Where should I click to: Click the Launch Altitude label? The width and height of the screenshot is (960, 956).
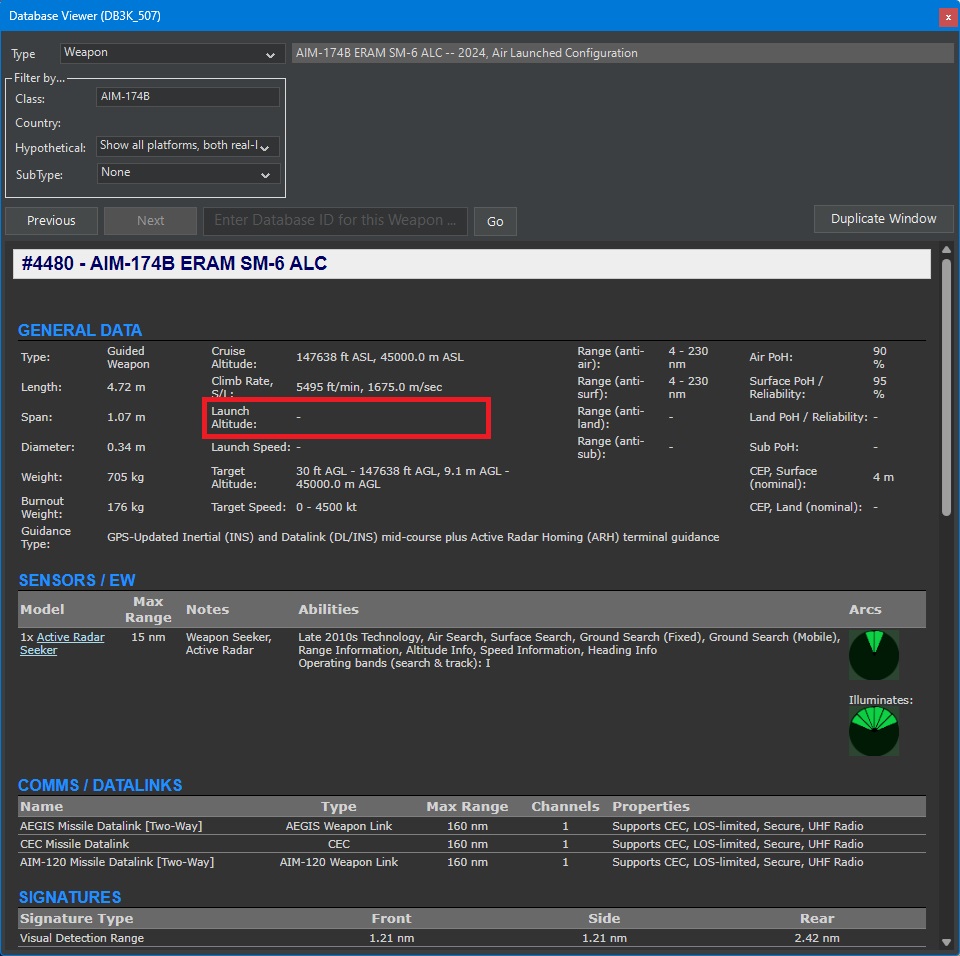tap(233, 417)
